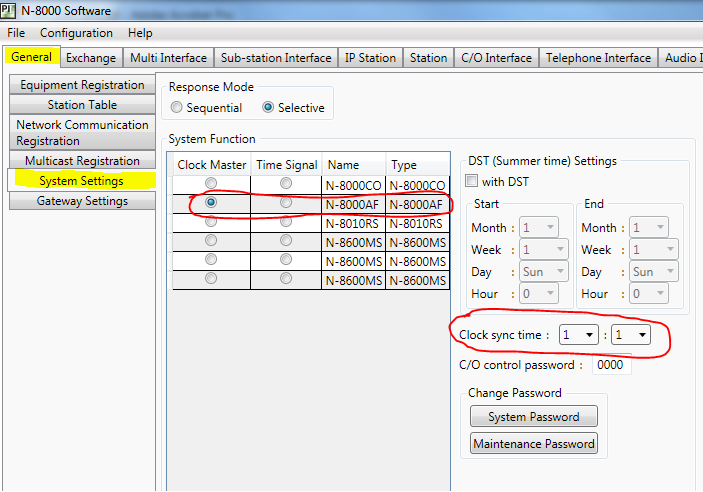Viewport: 703px width, 492px height.
Task: Open DST End Week dropdown
Action: point(654,249)
